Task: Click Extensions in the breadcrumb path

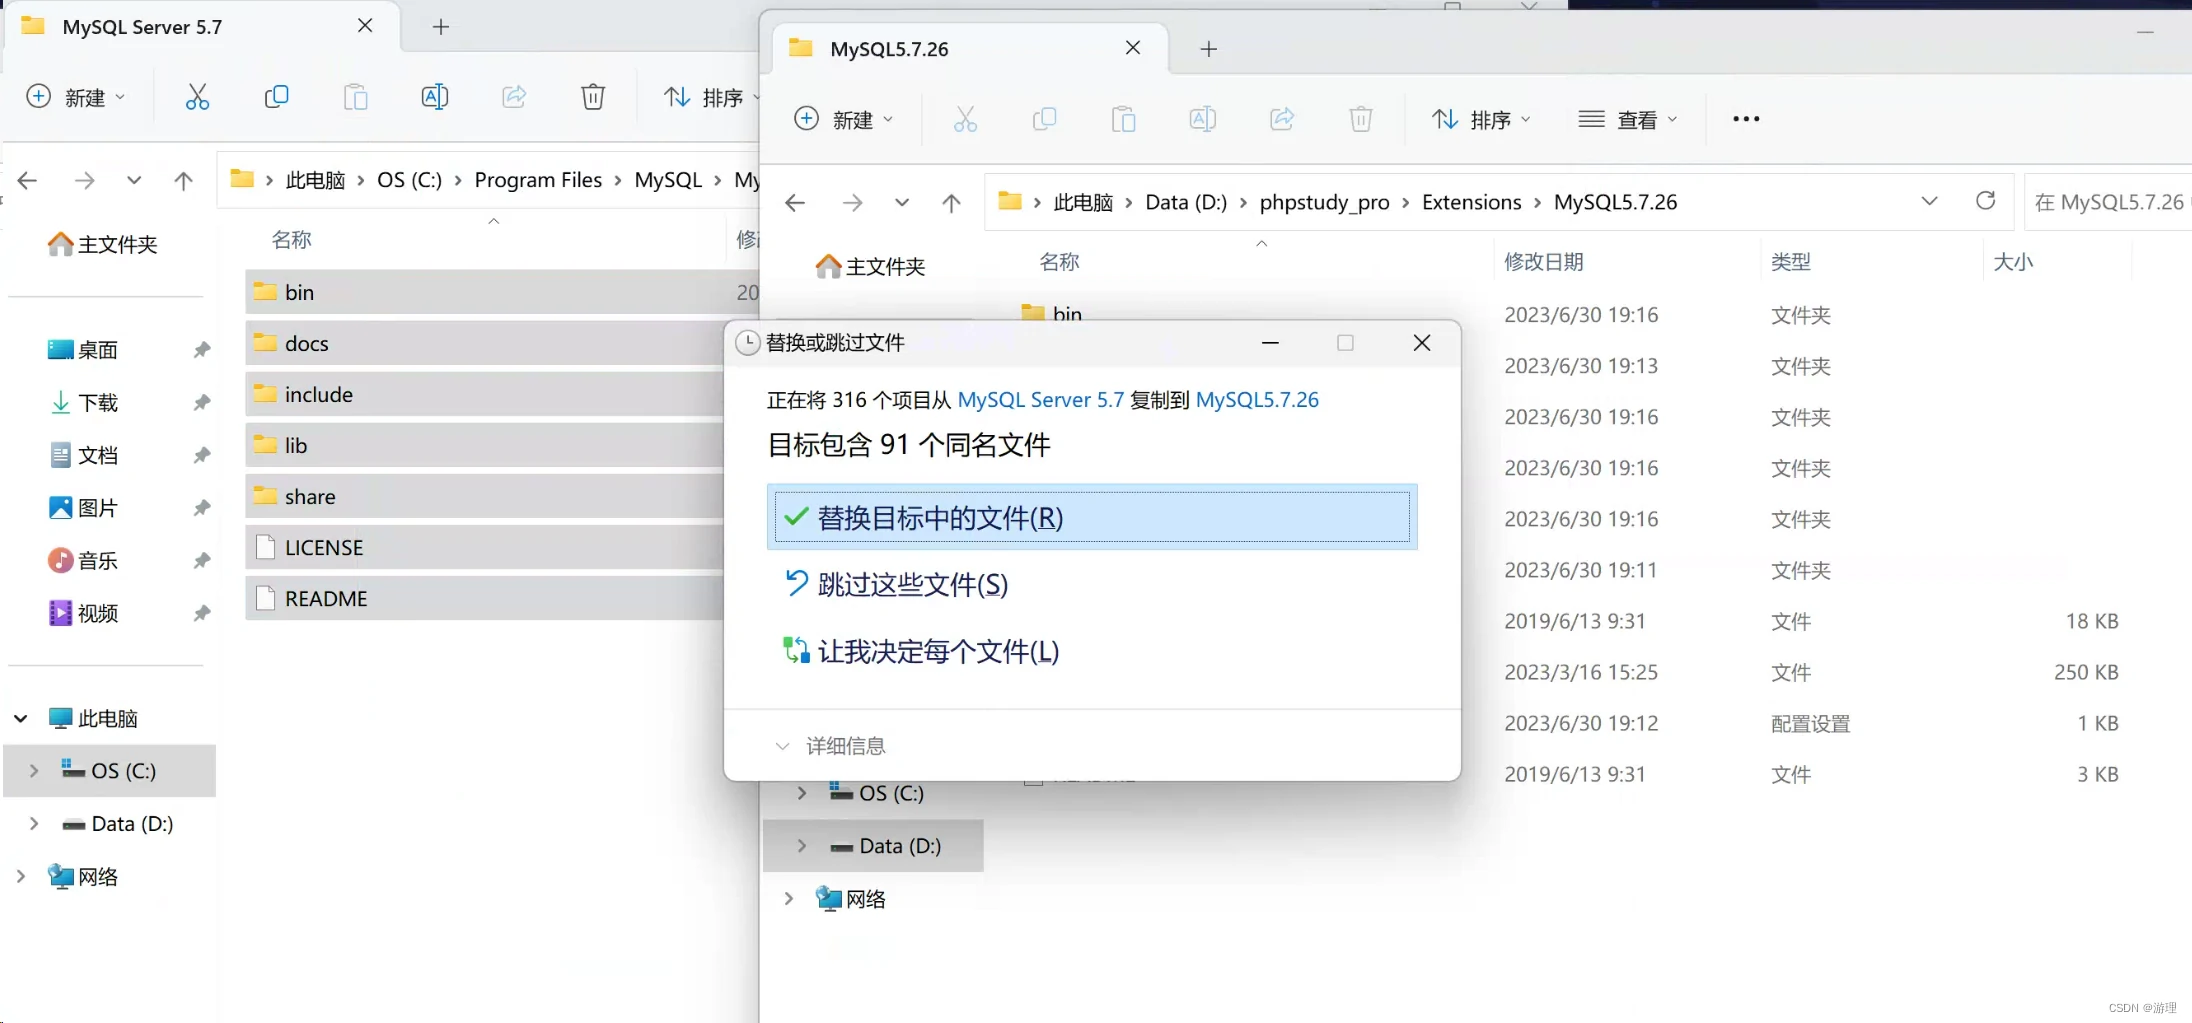Action: click(x=1471, y=202)
